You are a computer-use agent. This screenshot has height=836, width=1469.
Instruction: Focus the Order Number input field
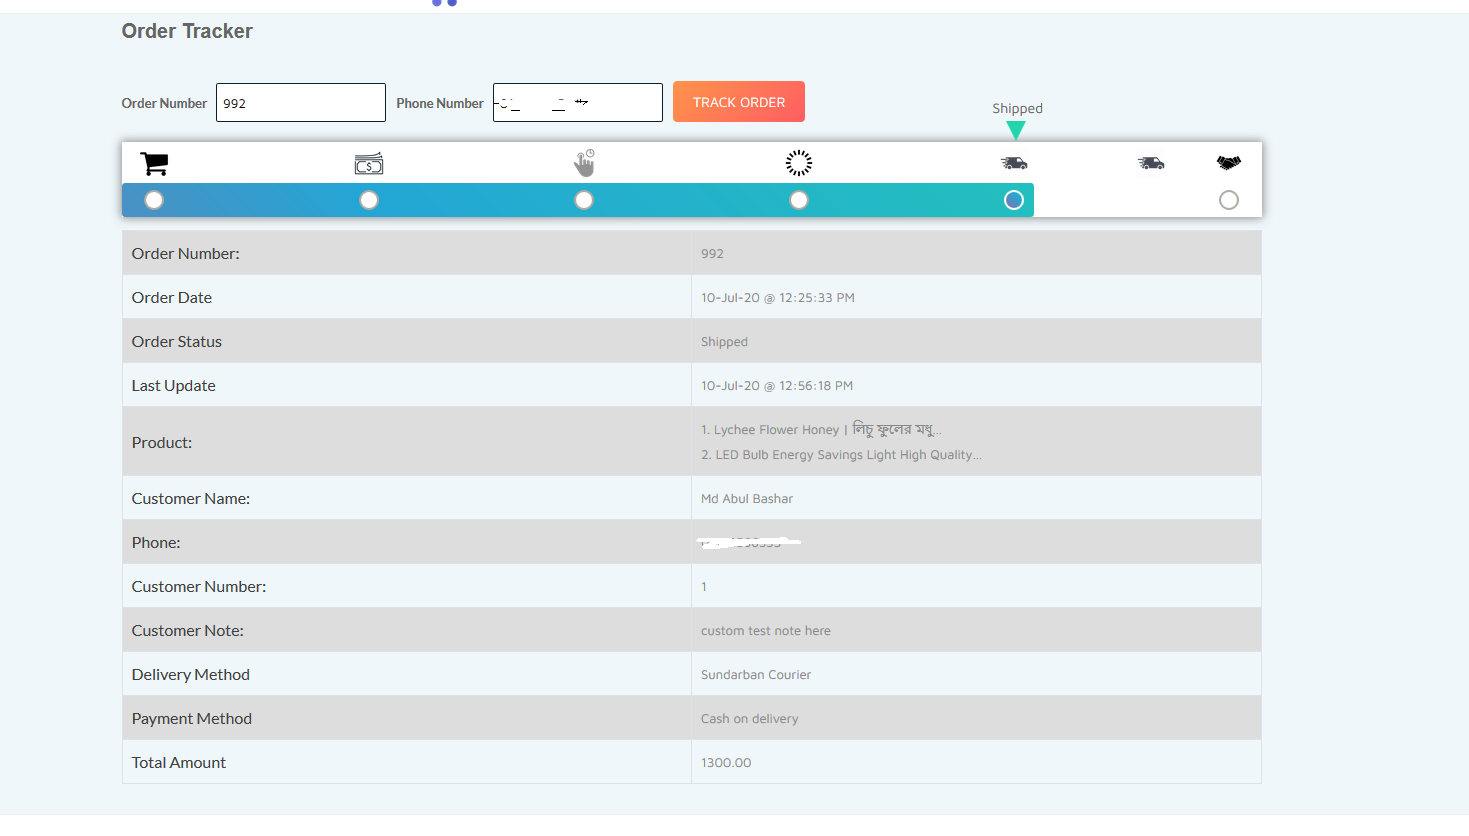pos(301,103)
